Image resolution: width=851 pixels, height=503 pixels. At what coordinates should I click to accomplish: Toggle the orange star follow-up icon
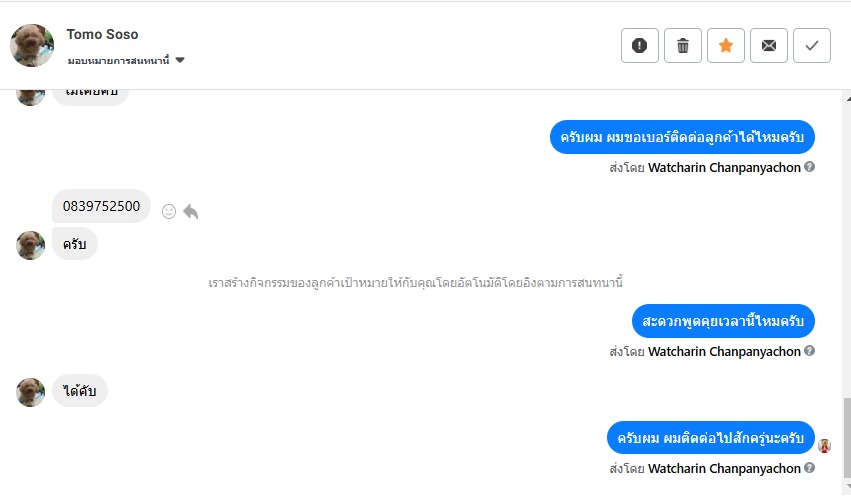click(x=726, y=45)
